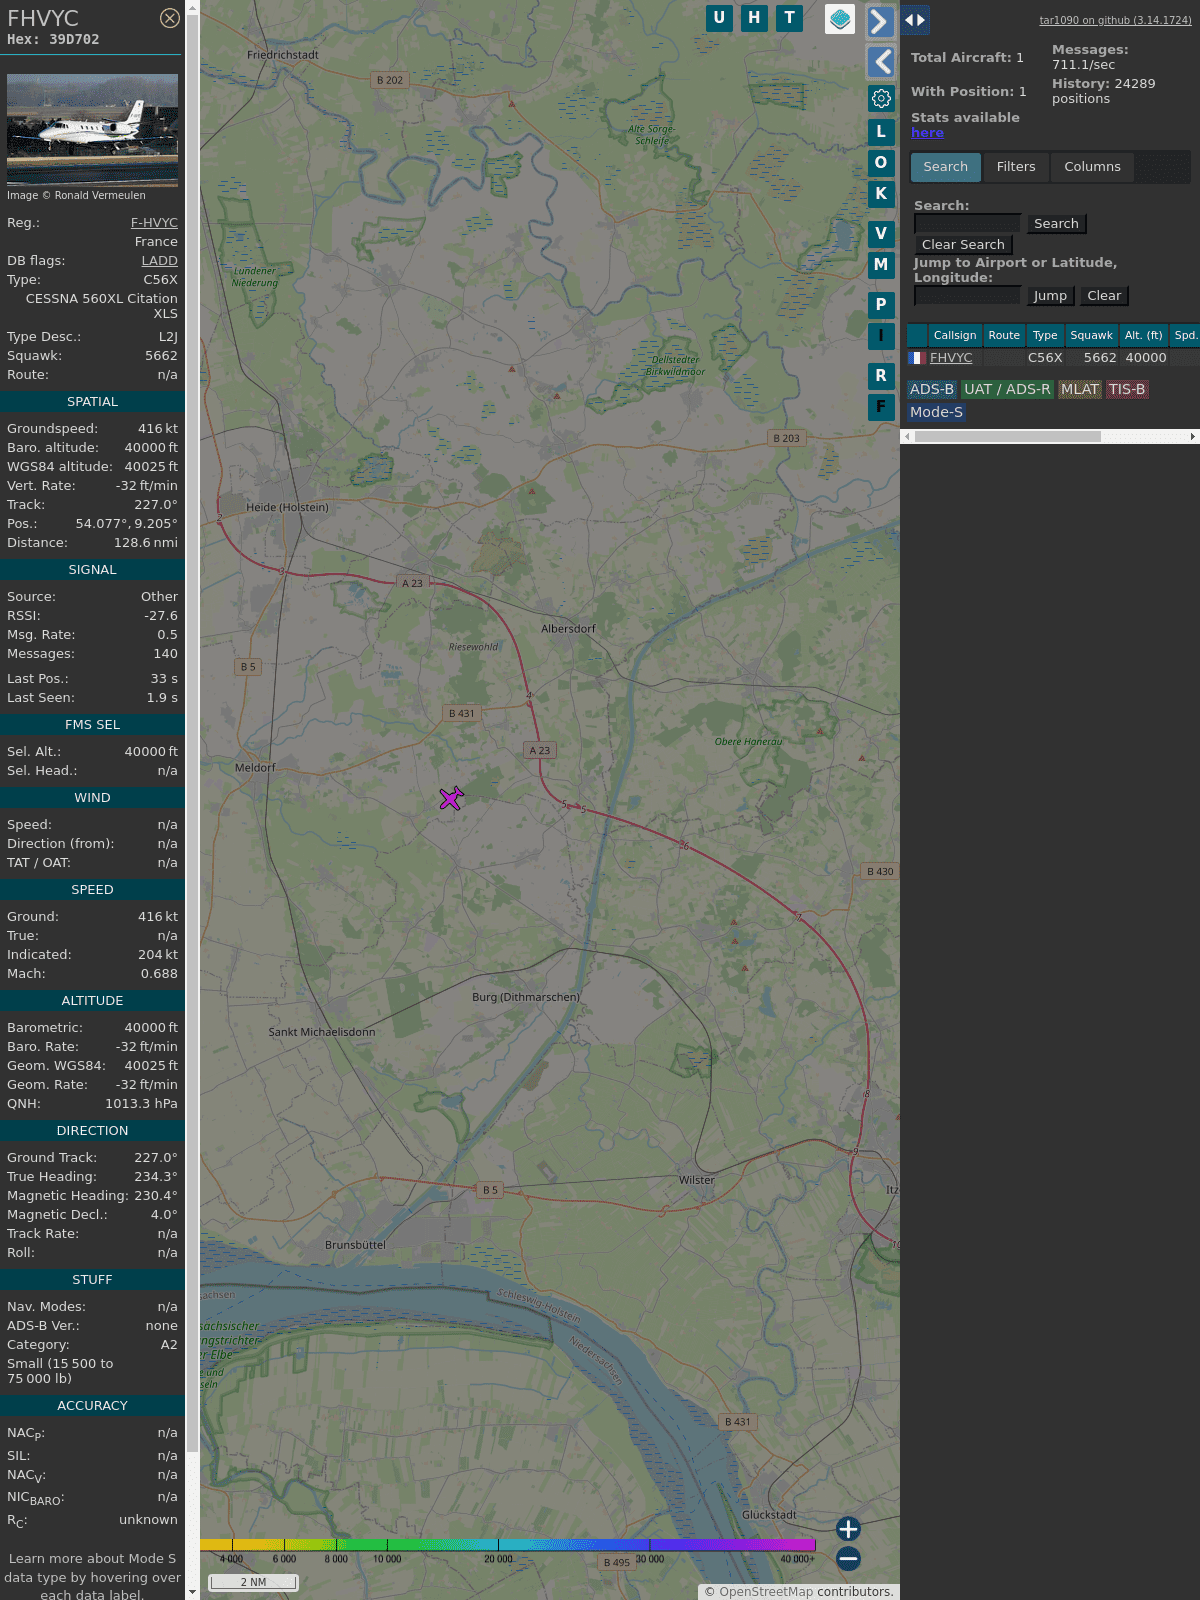Sort table by Spd. column
Viewport: 1200px width, 1600px height.
point(1185,336)
